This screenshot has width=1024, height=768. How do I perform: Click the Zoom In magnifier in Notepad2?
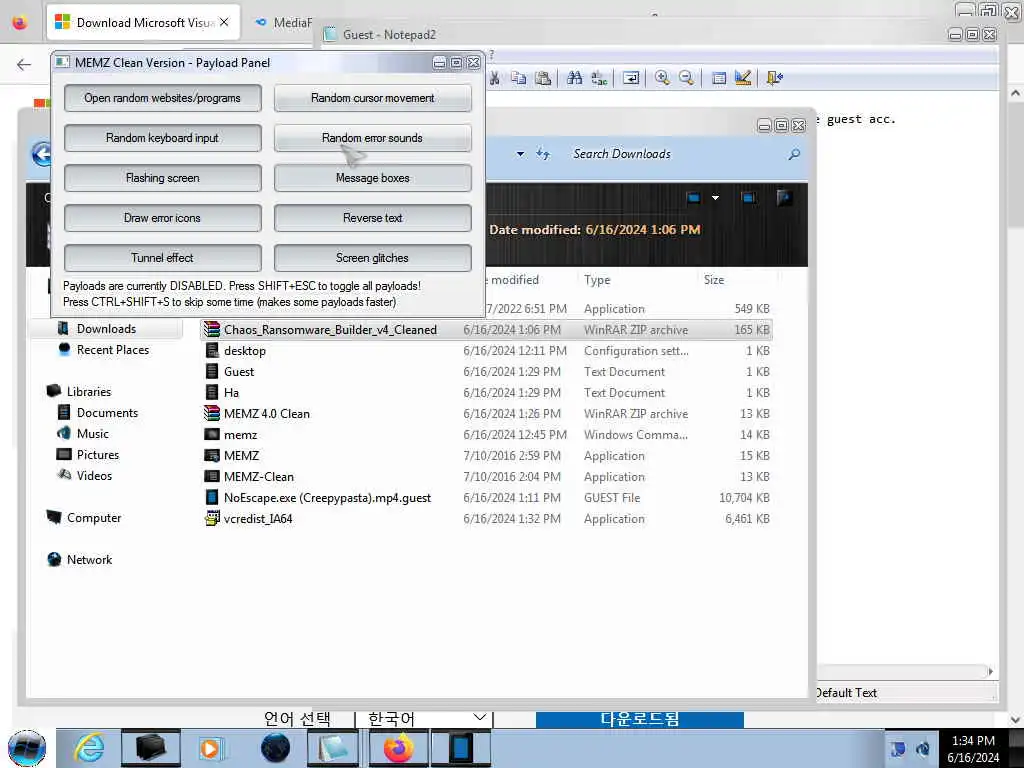(x=662, y=78)
